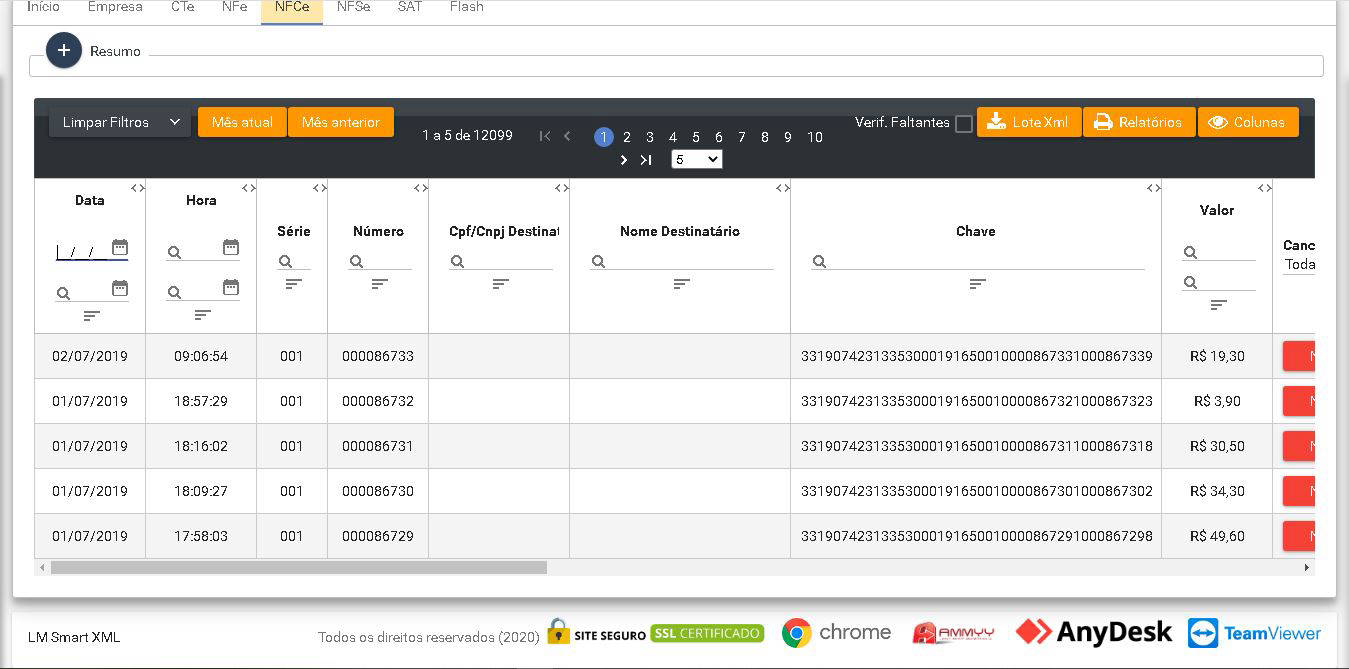Toggle column visibility with Colunas button
The height and width of the screenshot is (669, 1349).
pyautogui.click(x=1247, y=122)
